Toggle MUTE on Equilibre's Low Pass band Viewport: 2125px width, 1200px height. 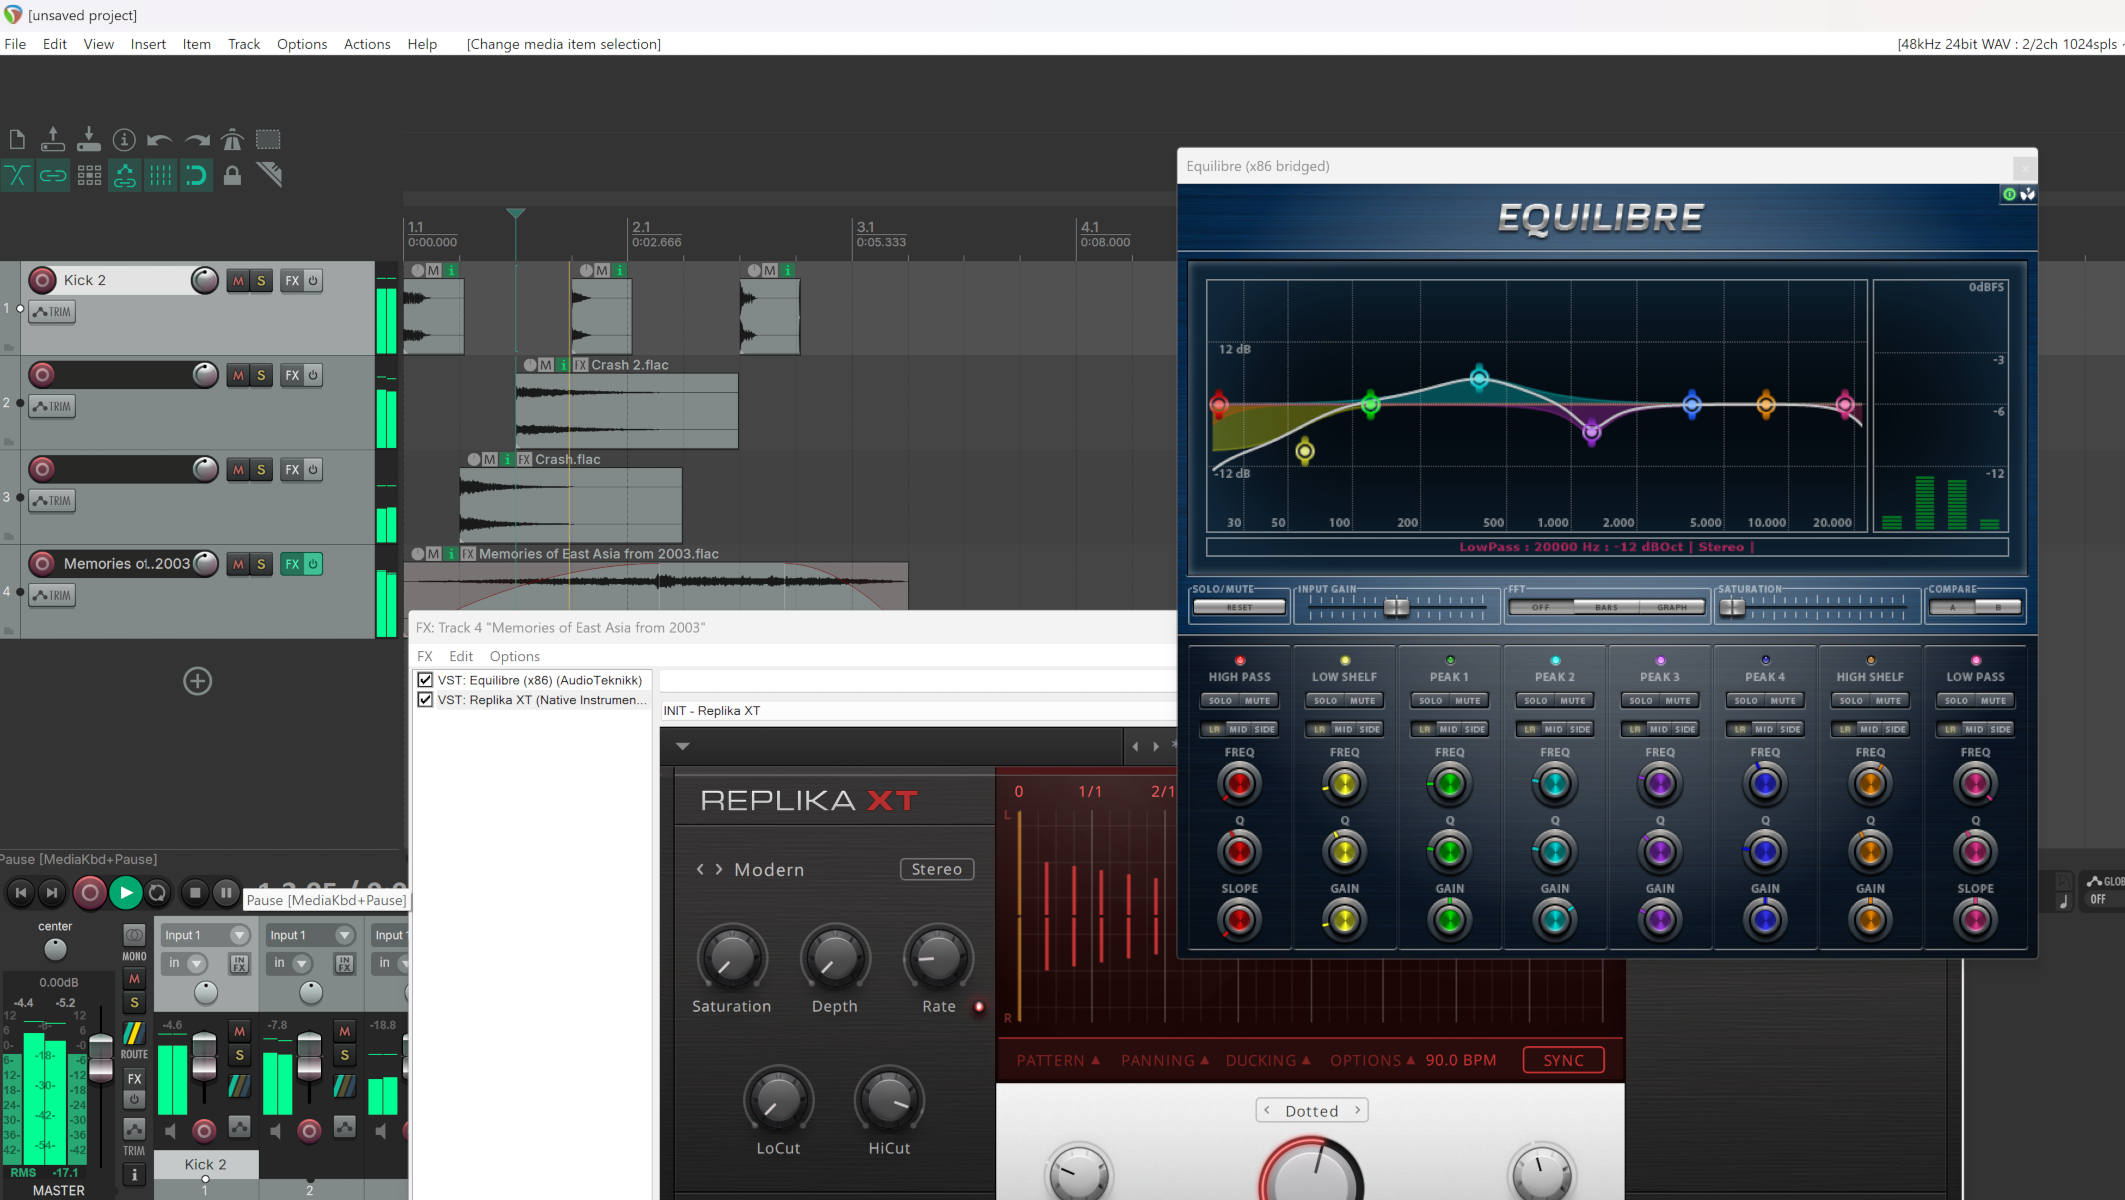1994,701
